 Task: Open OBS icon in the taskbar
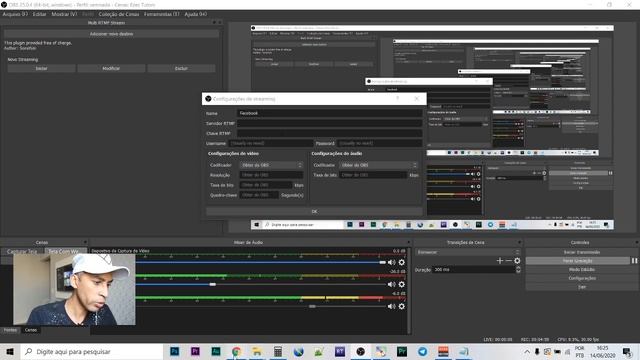coord(360,351)
